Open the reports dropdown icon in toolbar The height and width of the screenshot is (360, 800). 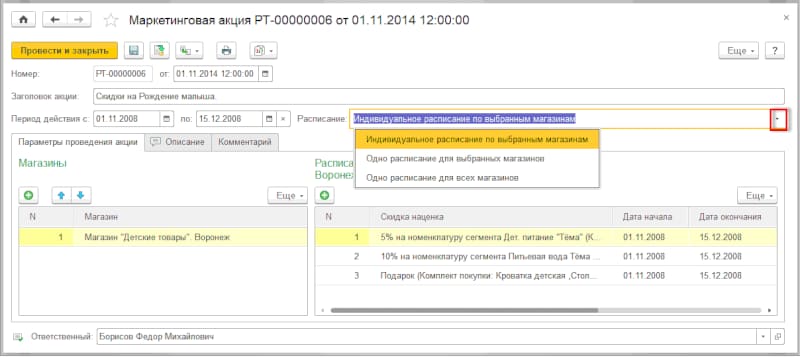tap(263, 50)
